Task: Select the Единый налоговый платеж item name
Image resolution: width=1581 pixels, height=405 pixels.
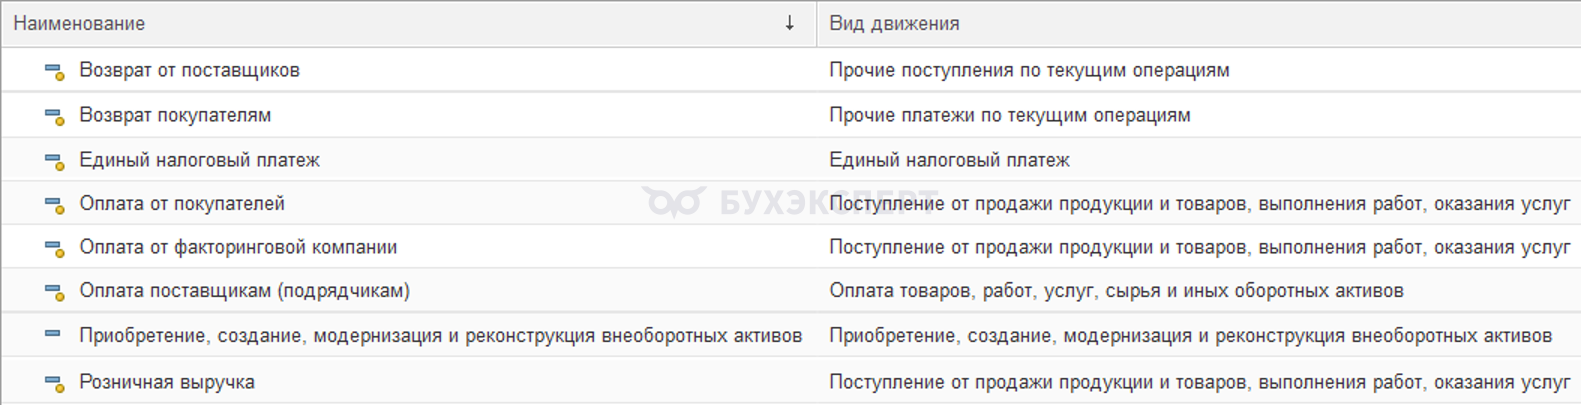Action: click(199, 160)
